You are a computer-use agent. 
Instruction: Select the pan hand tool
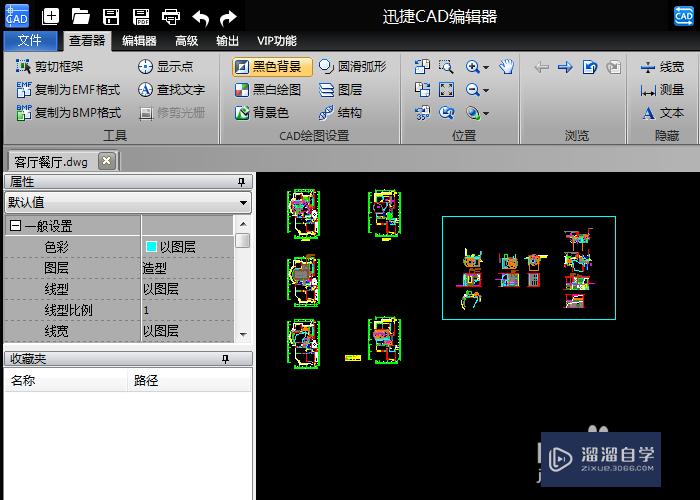coord(507,67)
